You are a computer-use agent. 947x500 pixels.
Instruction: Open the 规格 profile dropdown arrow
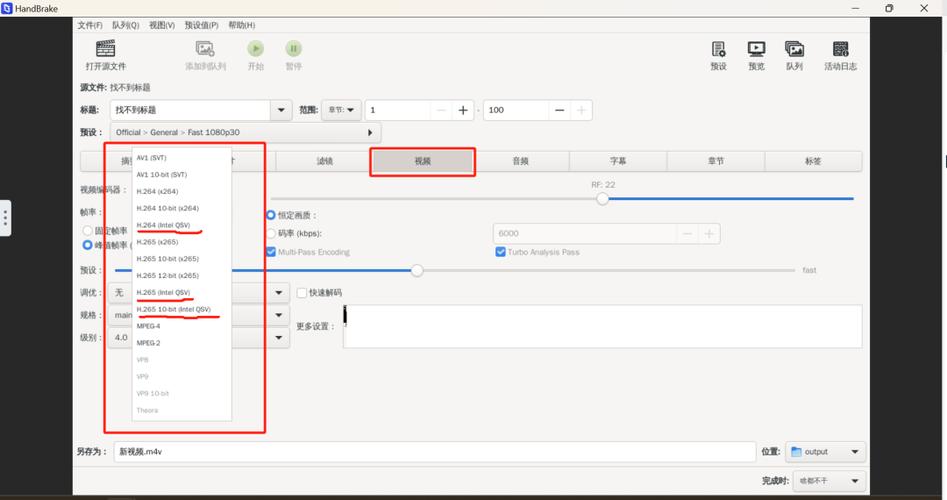(x=278, y=315)
